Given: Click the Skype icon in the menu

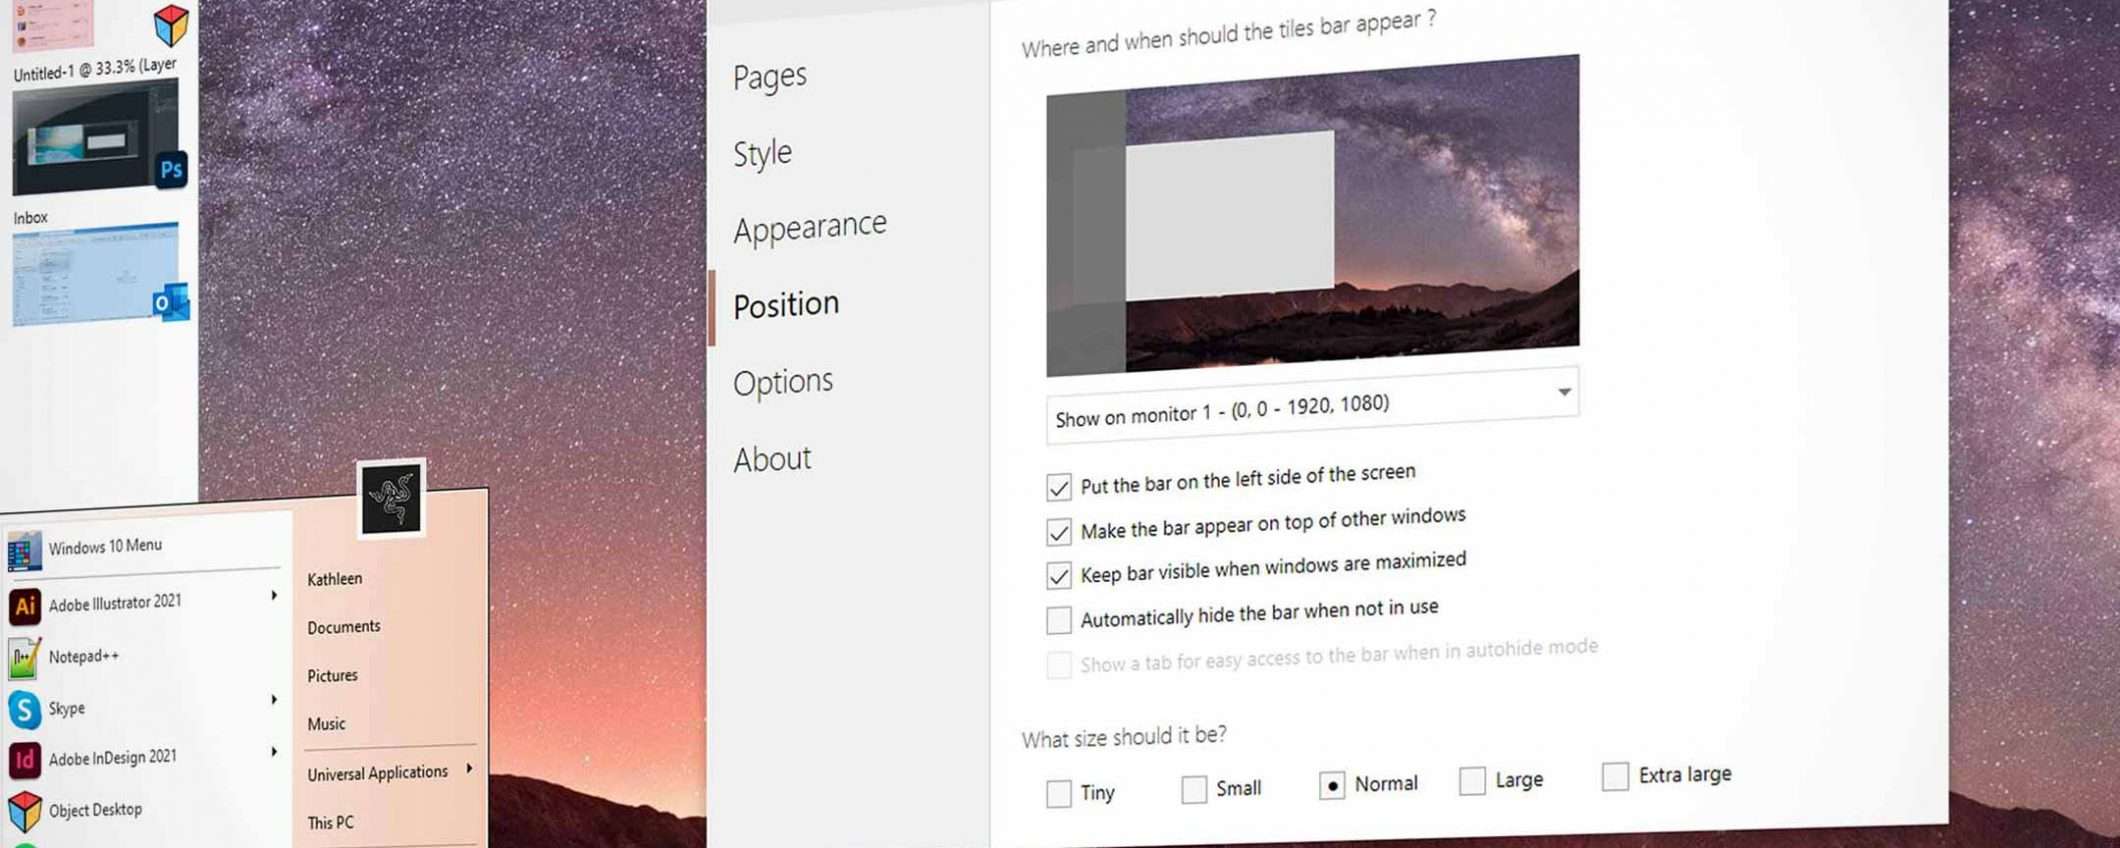Looking at the screenshot, I should [25, 710].
